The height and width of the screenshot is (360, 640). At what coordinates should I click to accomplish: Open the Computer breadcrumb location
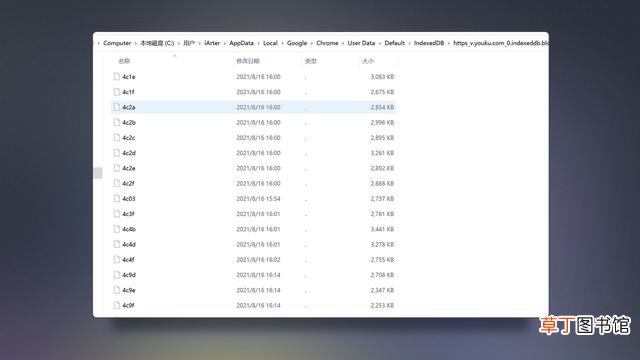click(117, 43)
